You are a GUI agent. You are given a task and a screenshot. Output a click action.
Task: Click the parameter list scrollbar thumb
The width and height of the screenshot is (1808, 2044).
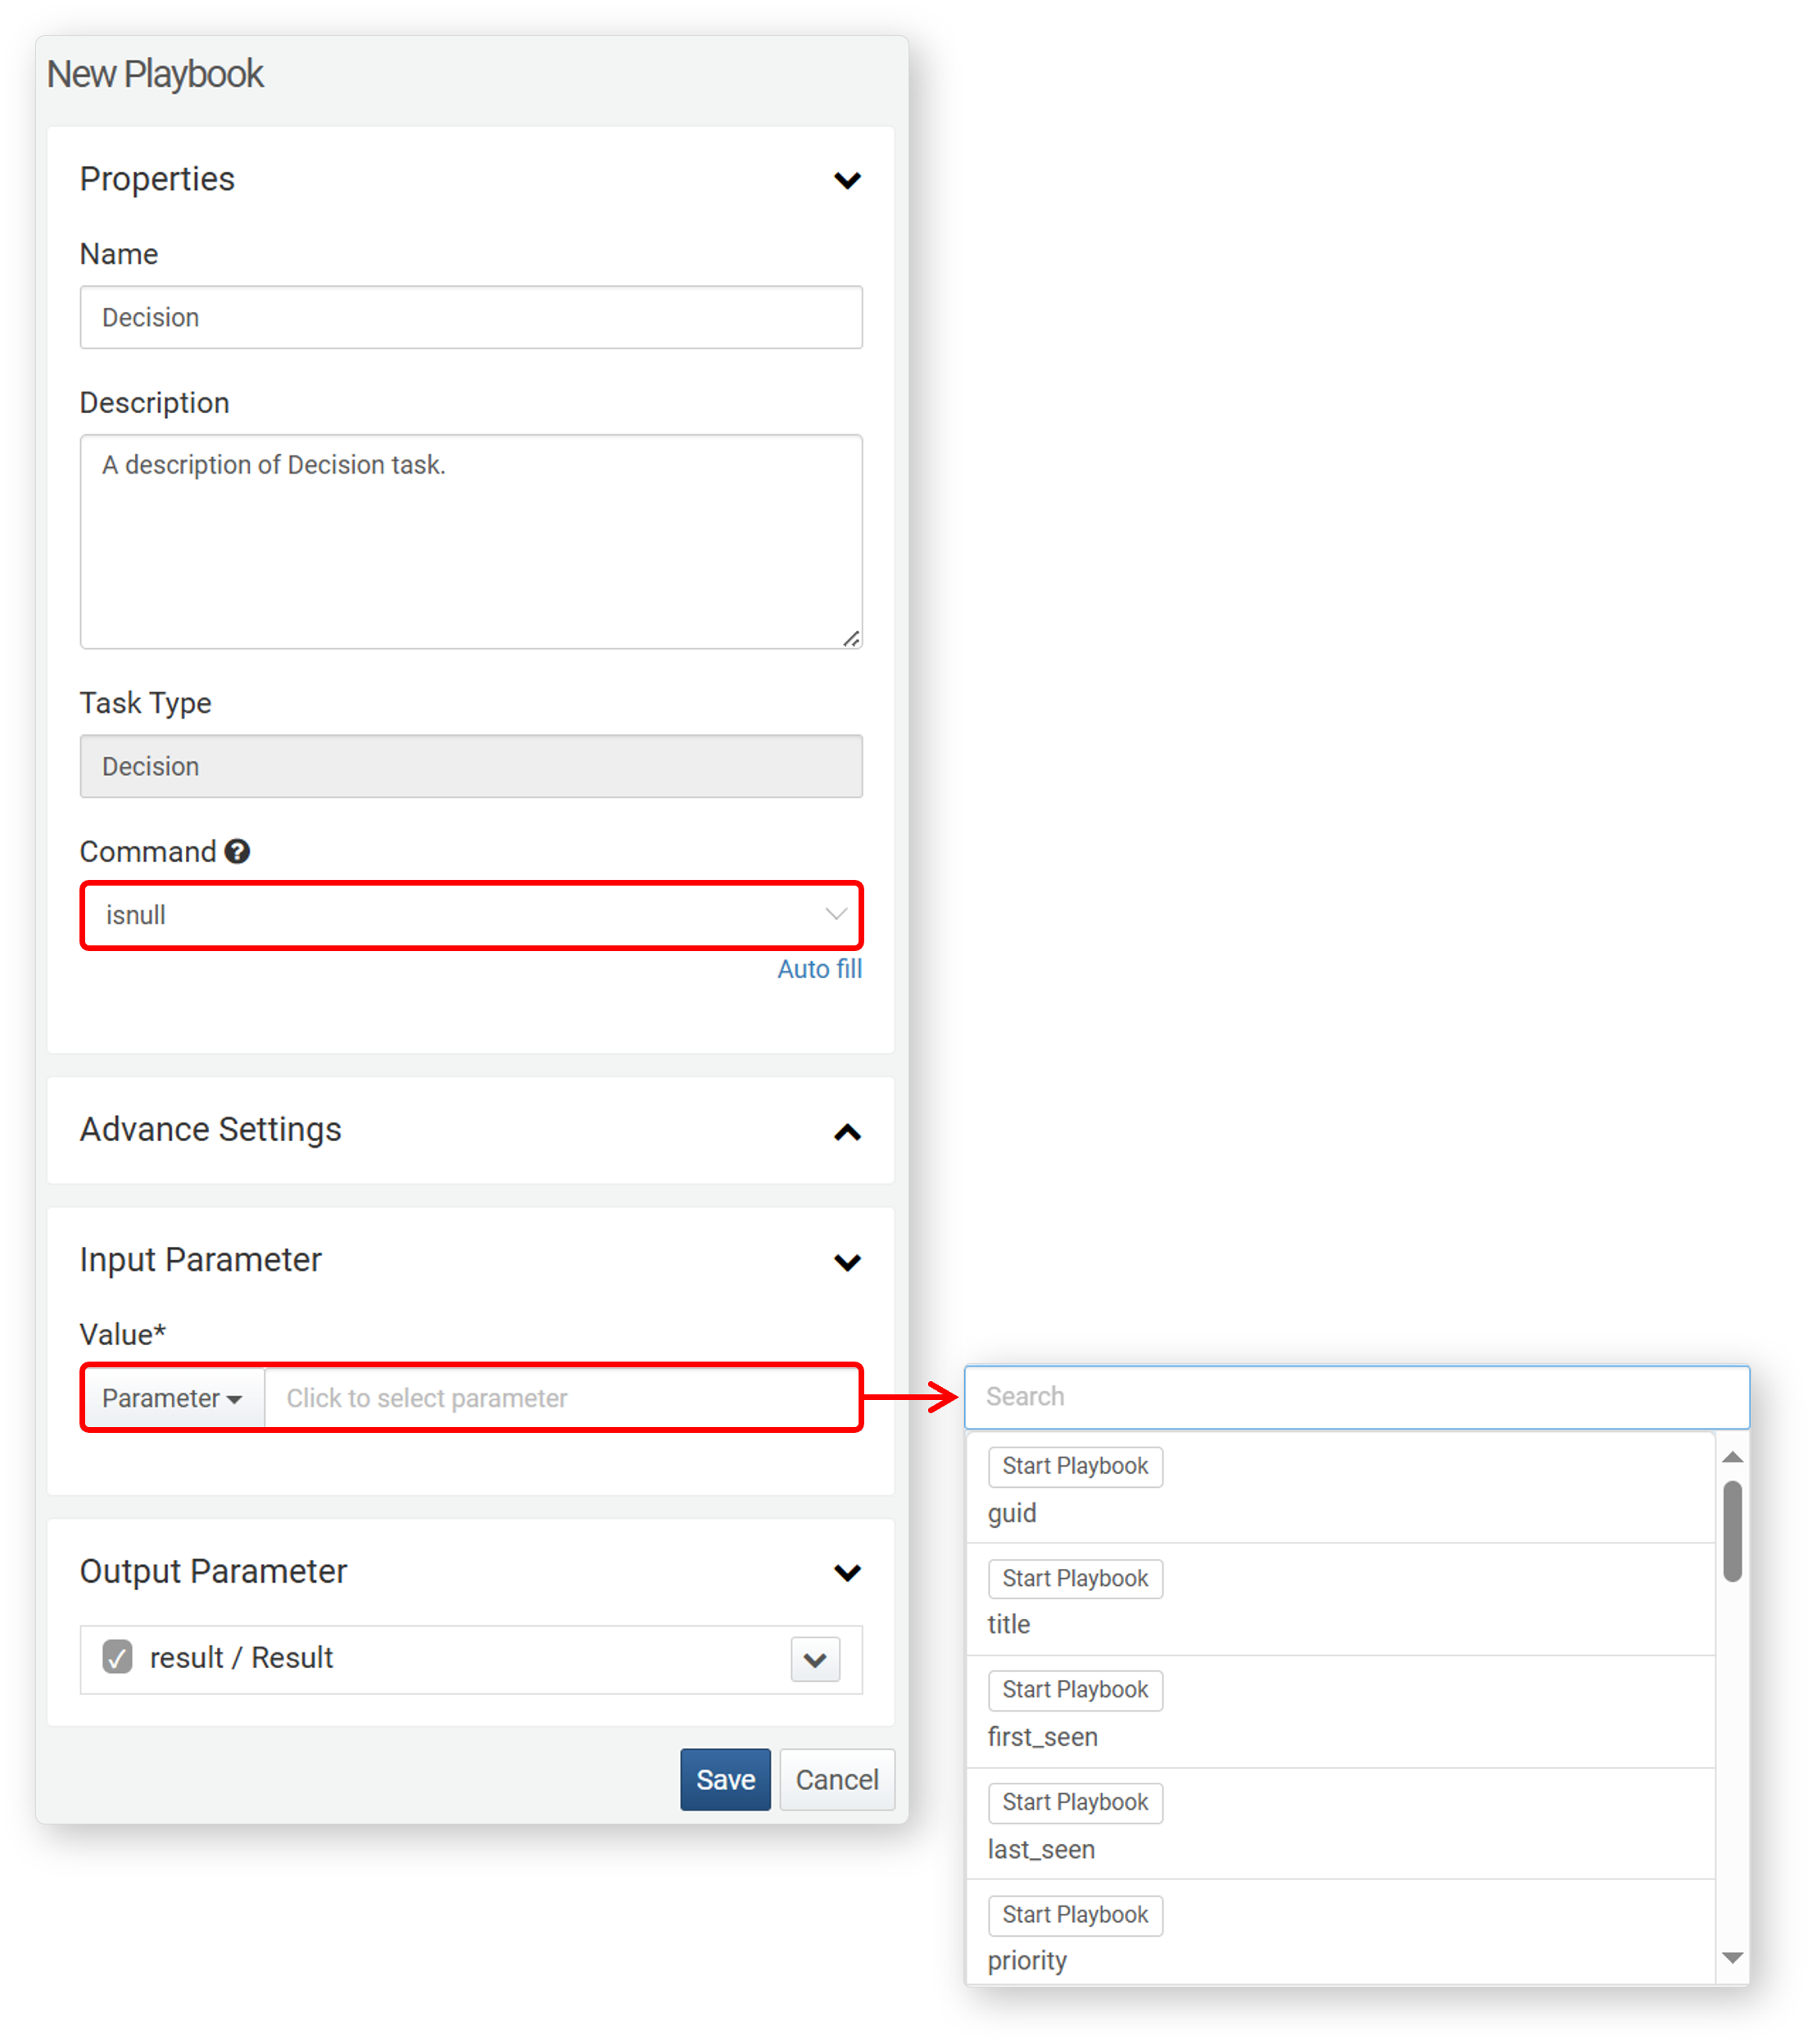[1732, 1531]
